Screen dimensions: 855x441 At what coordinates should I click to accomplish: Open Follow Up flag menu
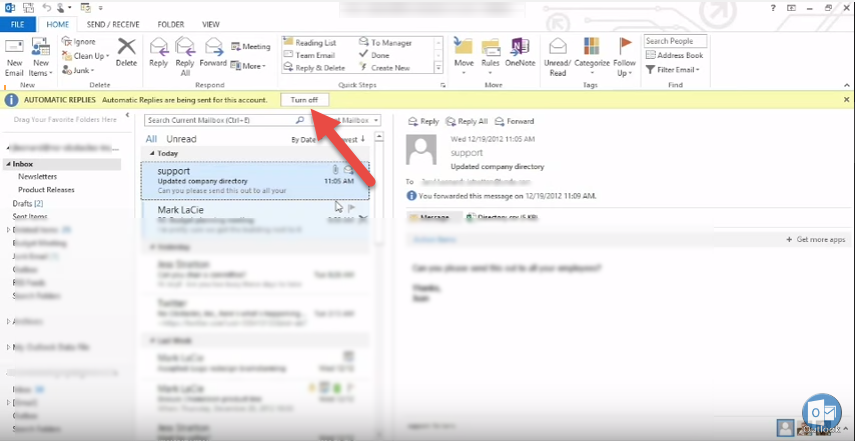(624, 57)
